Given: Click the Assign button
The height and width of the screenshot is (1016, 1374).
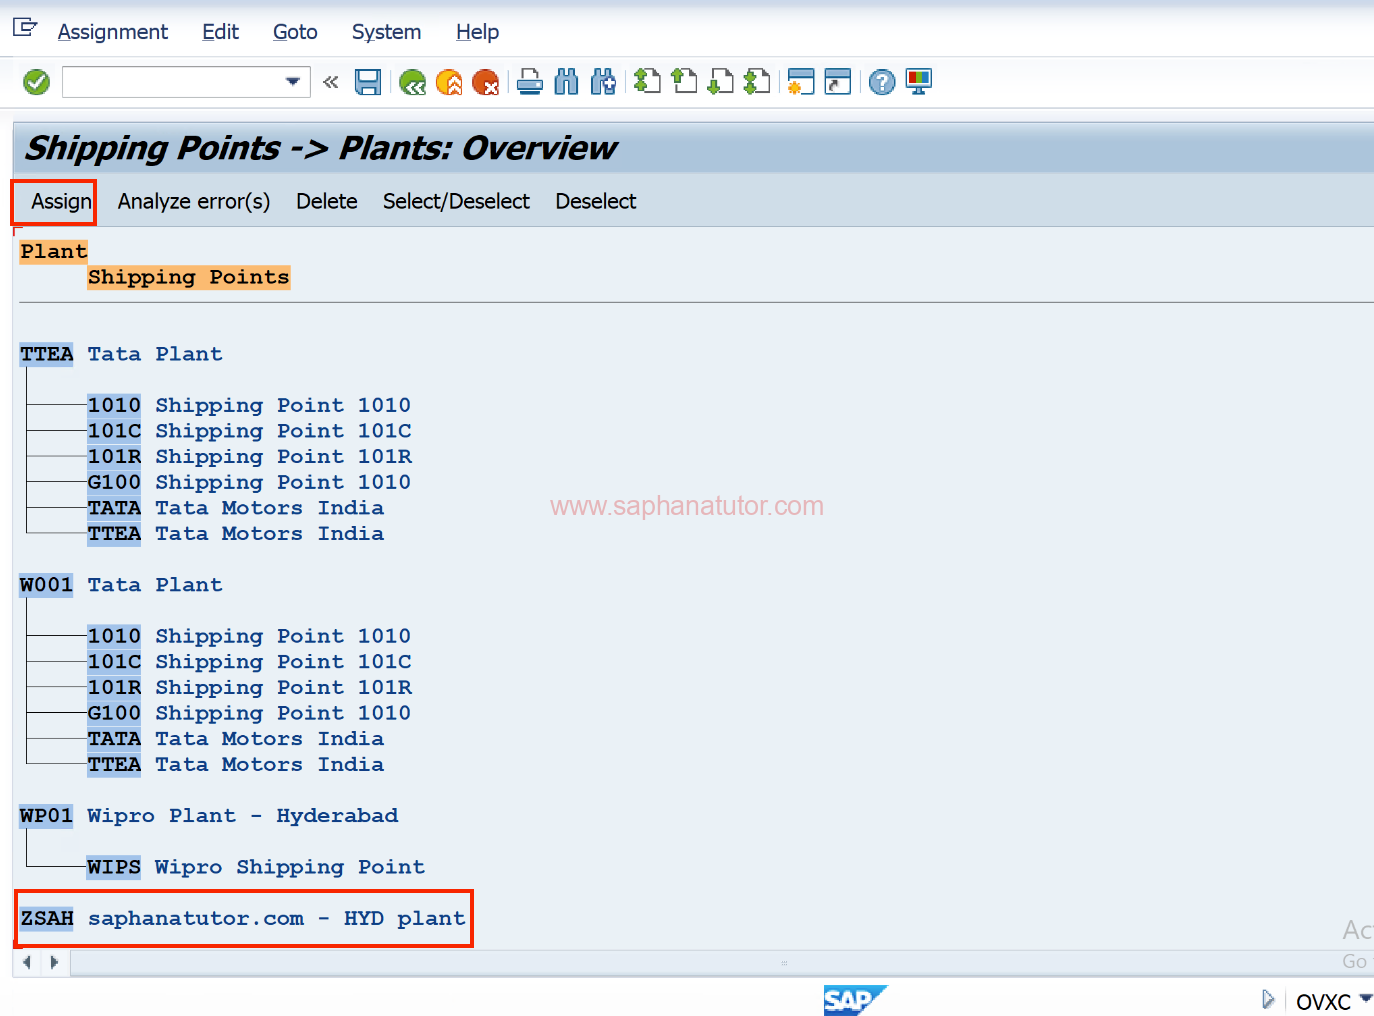Looking at the screenshot, I should click(61, 202).
